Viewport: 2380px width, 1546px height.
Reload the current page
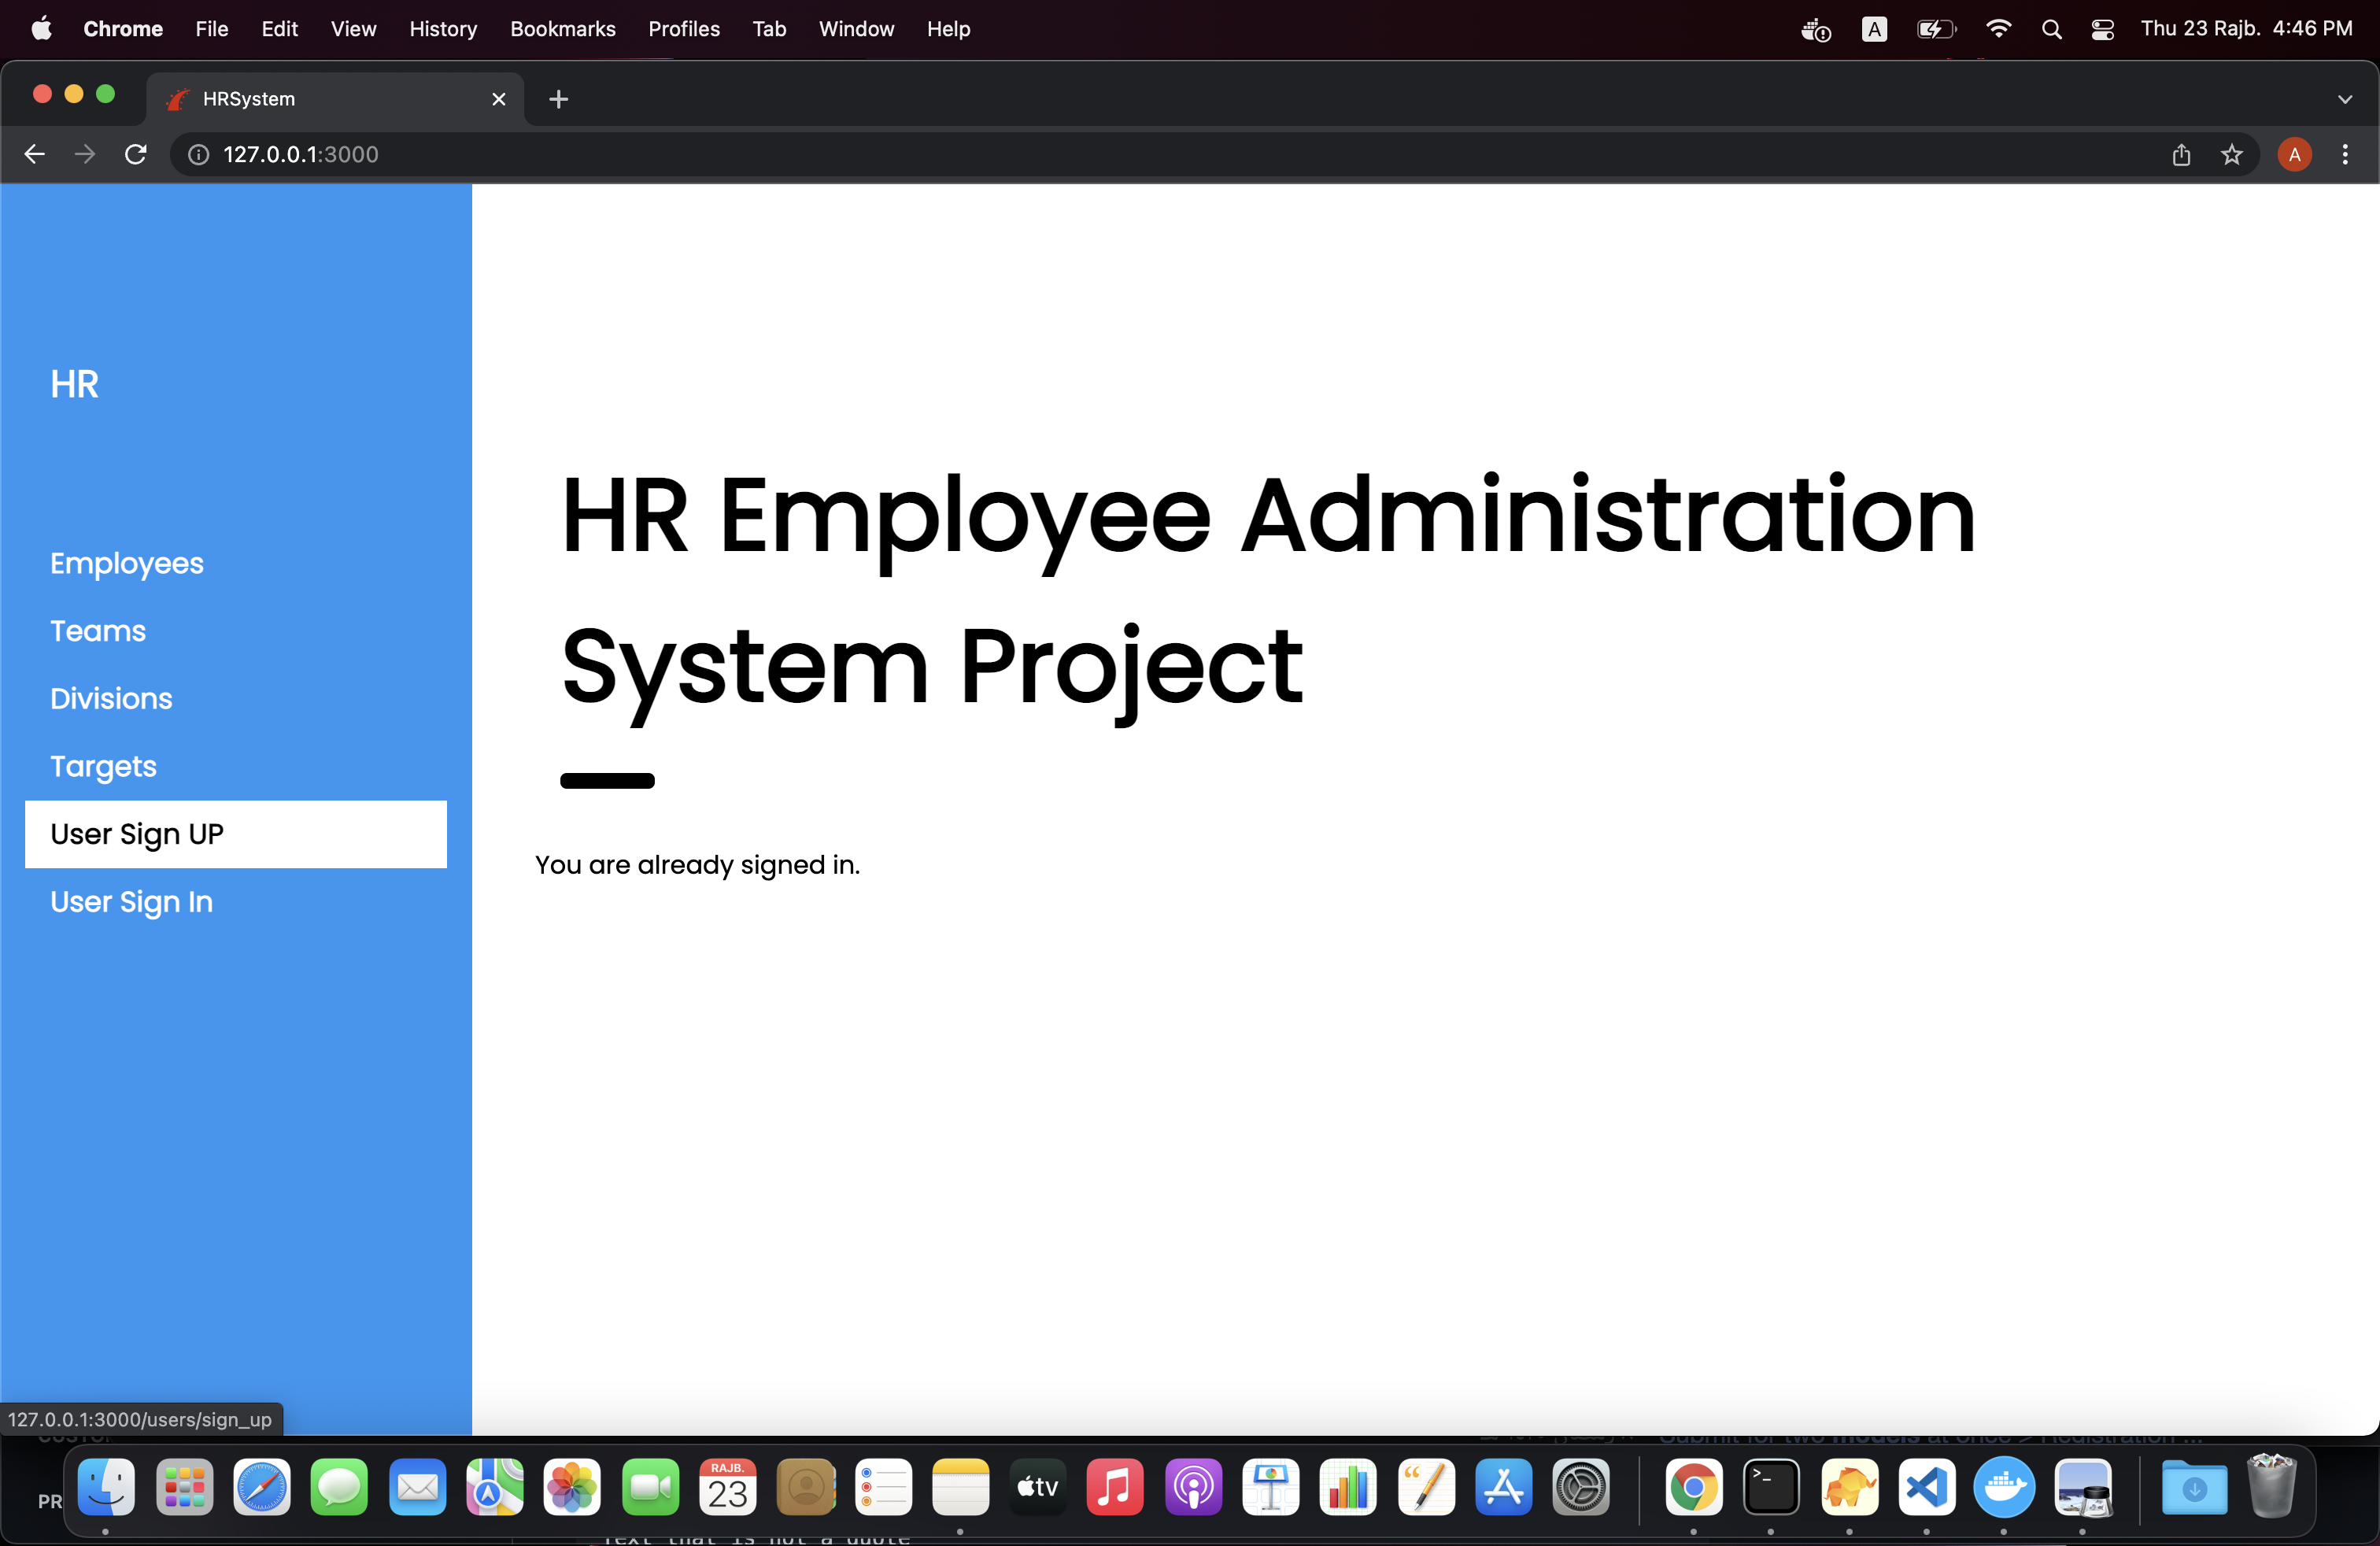(136, 154)
